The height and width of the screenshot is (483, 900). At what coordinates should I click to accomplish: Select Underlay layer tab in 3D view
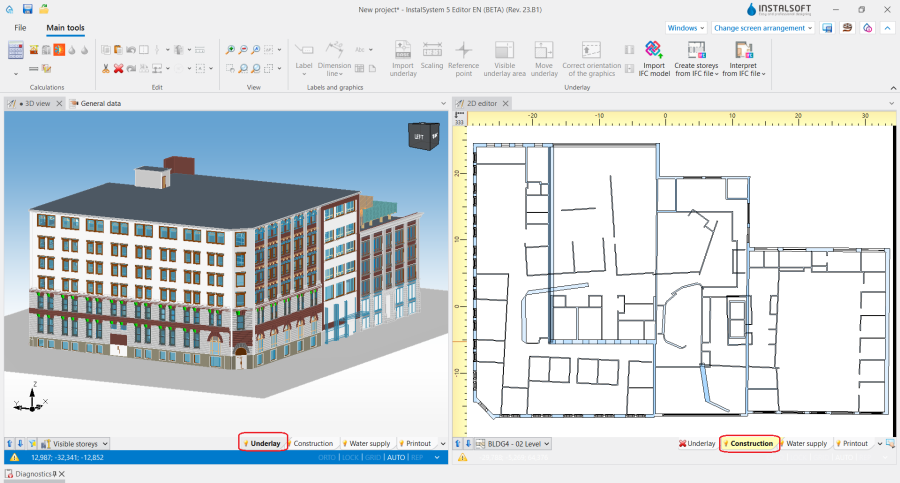pos(263,443)
